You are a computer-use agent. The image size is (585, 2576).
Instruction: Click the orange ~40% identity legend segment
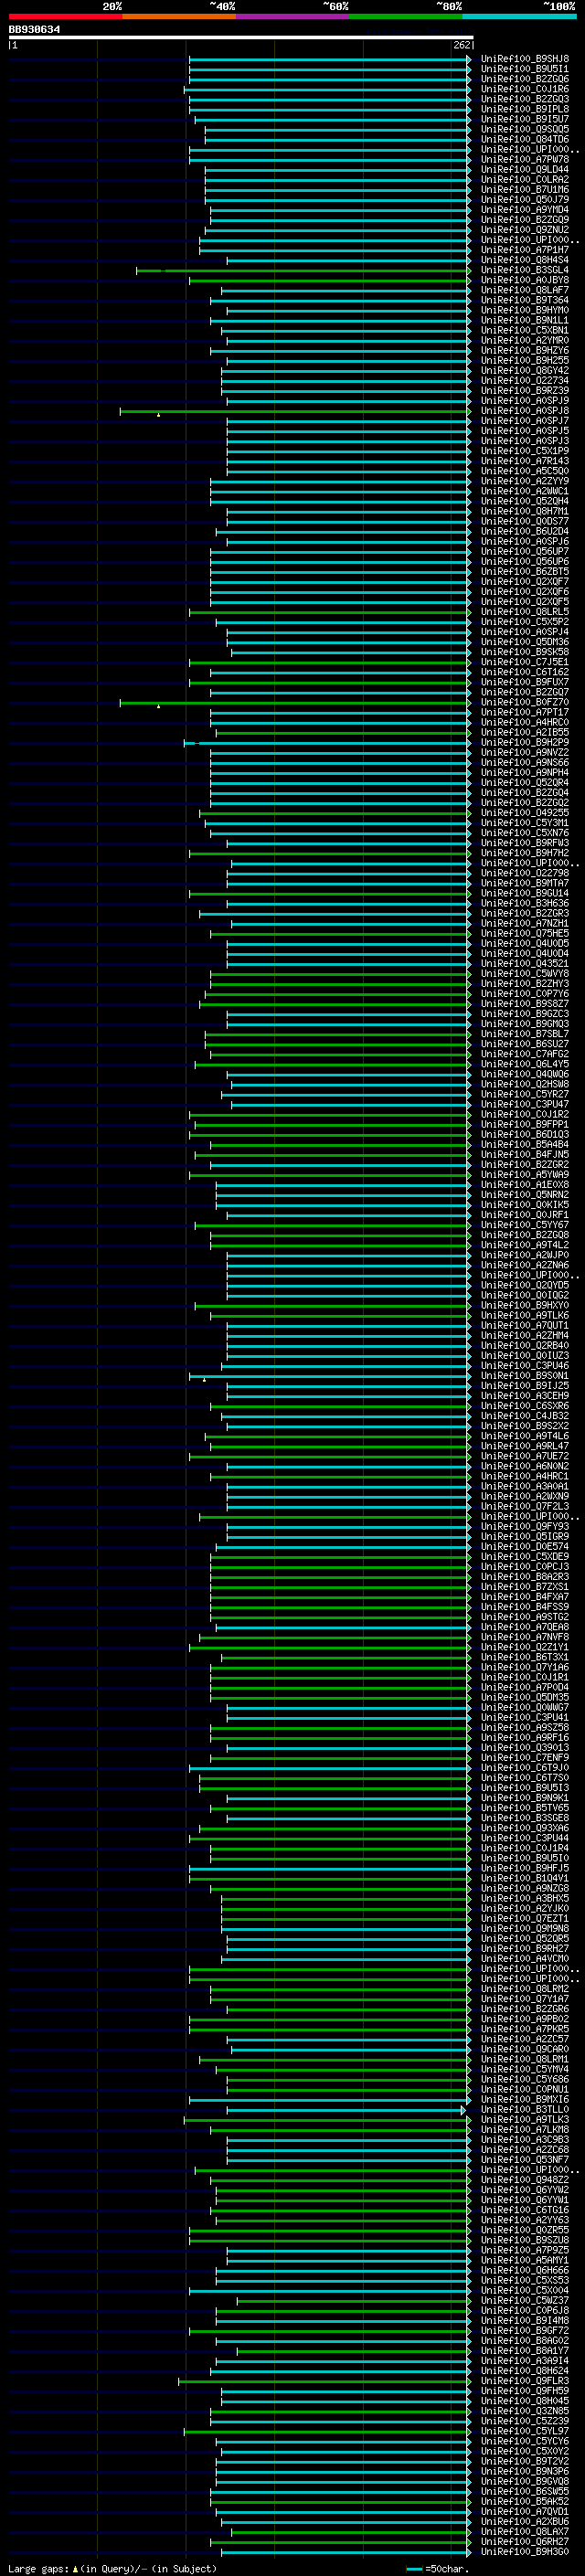[x=179, y=16]
